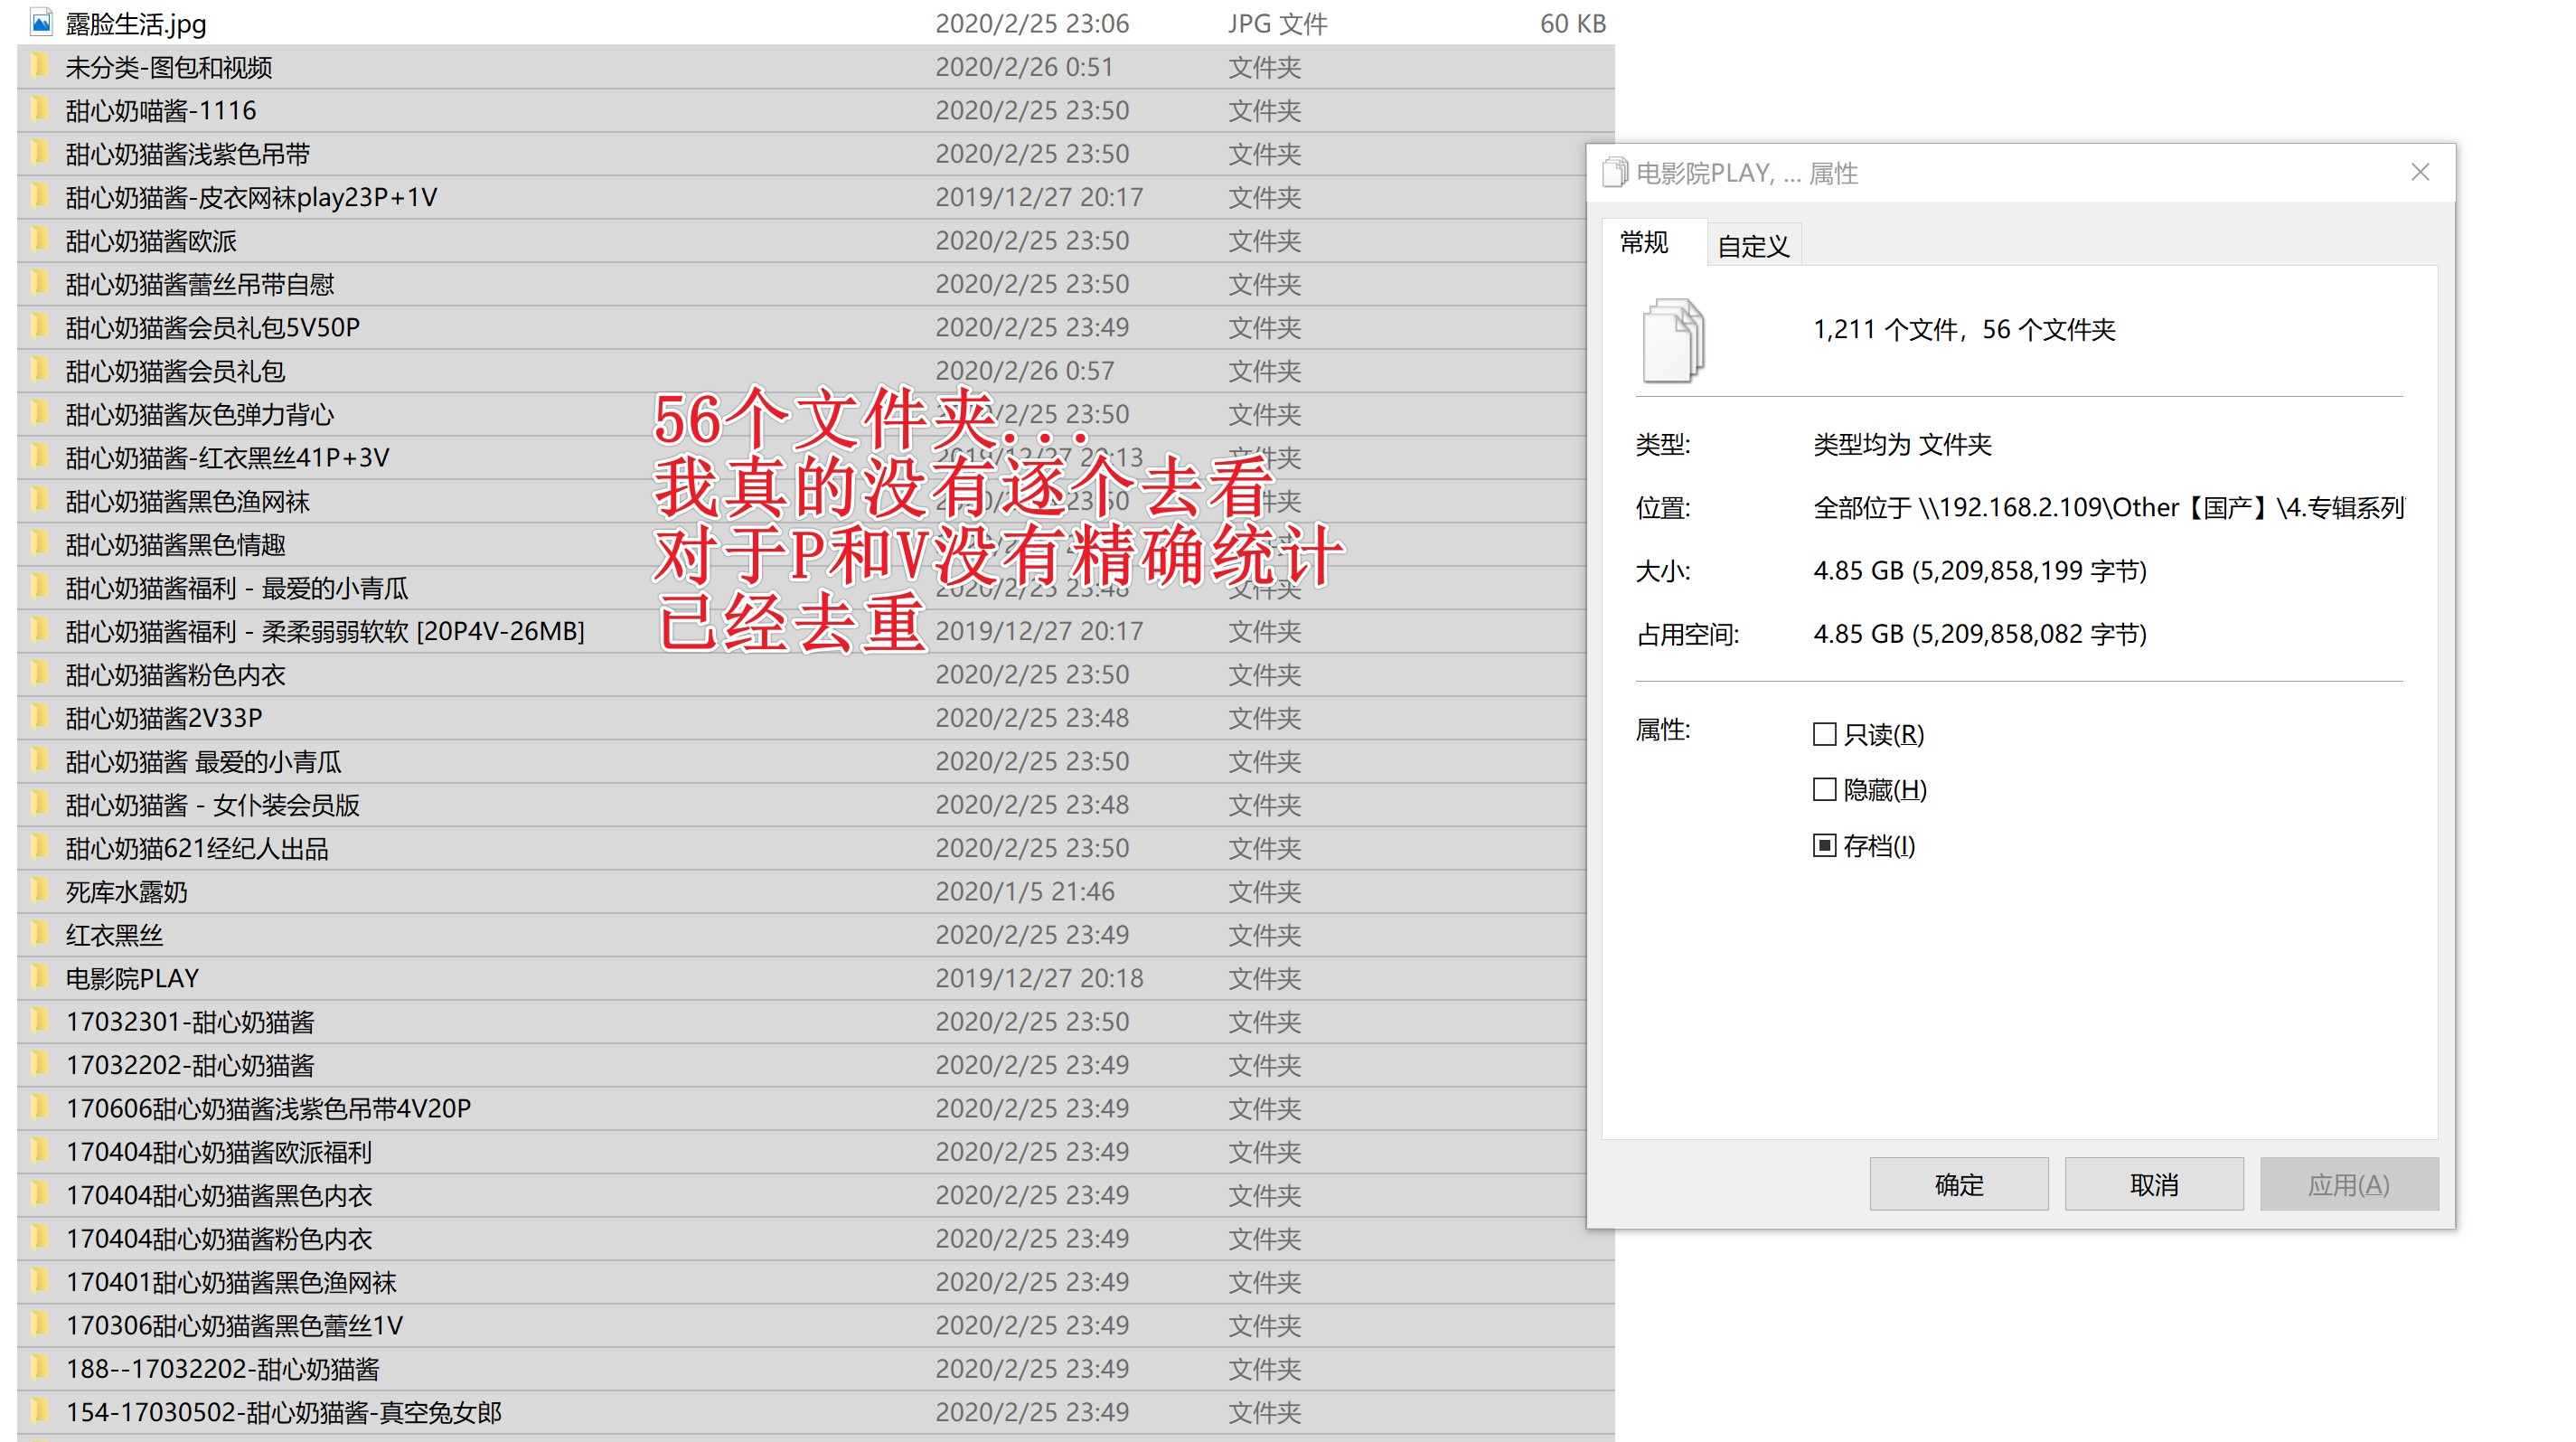This screenshot has width=2576, height=1442.
Task: Click folder icon of 170606甜心奶猫酱浅紫色吊带4V20P
Action: click(41, 1108)
